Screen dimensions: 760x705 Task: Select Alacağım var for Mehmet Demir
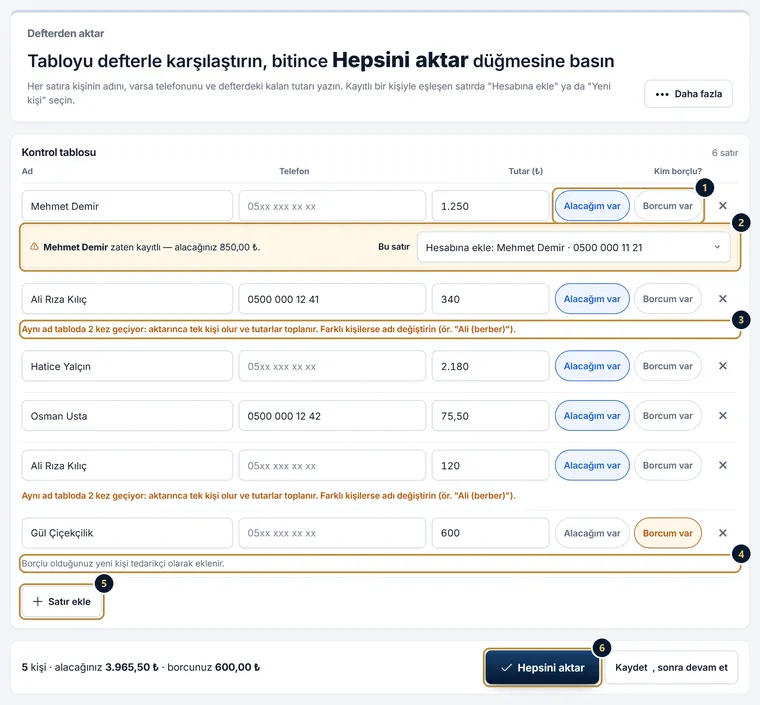tap(592, 206)
